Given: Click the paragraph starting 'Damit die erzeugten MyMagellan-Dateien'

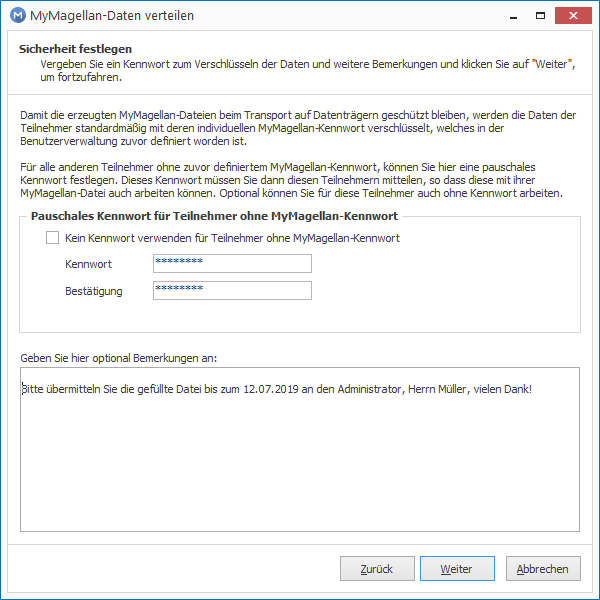Looking at the screenshot, I should (x=298, y=128).
